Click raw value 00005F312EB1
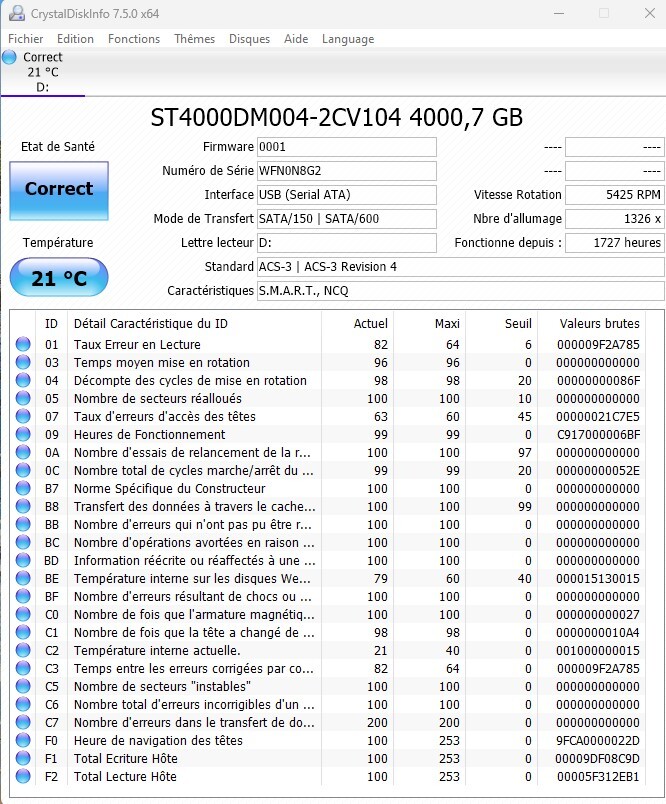This screenshot has height=804, width=666. [598, 776]
